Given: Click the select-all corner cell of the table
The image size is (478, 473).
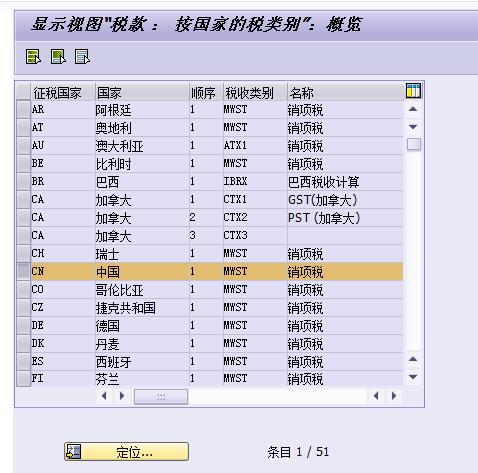Looking at the screenshot, I should click(23, 92).
